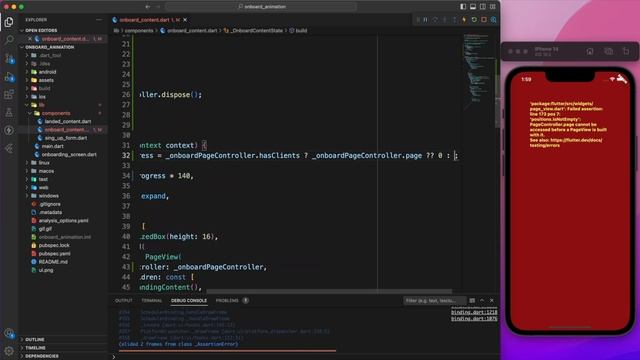640x360 pixels.
Task: Collapse the Open Editors section
Action: 41,30
